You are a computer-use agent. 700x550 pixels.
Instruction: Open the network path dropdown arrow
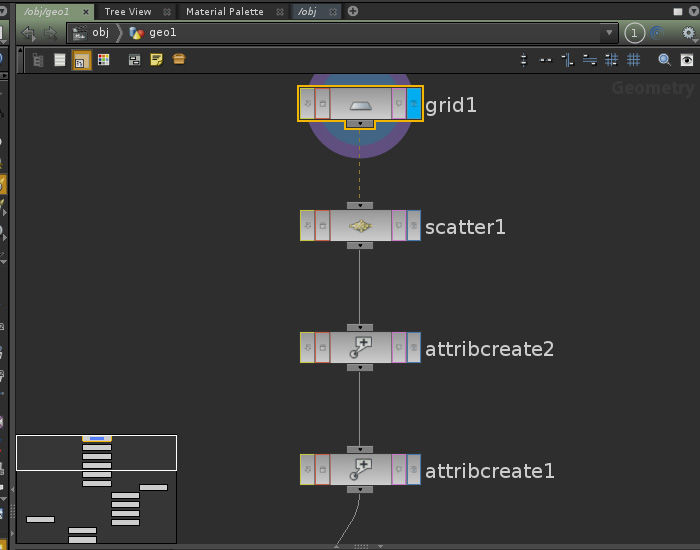[x=610, y=33]
